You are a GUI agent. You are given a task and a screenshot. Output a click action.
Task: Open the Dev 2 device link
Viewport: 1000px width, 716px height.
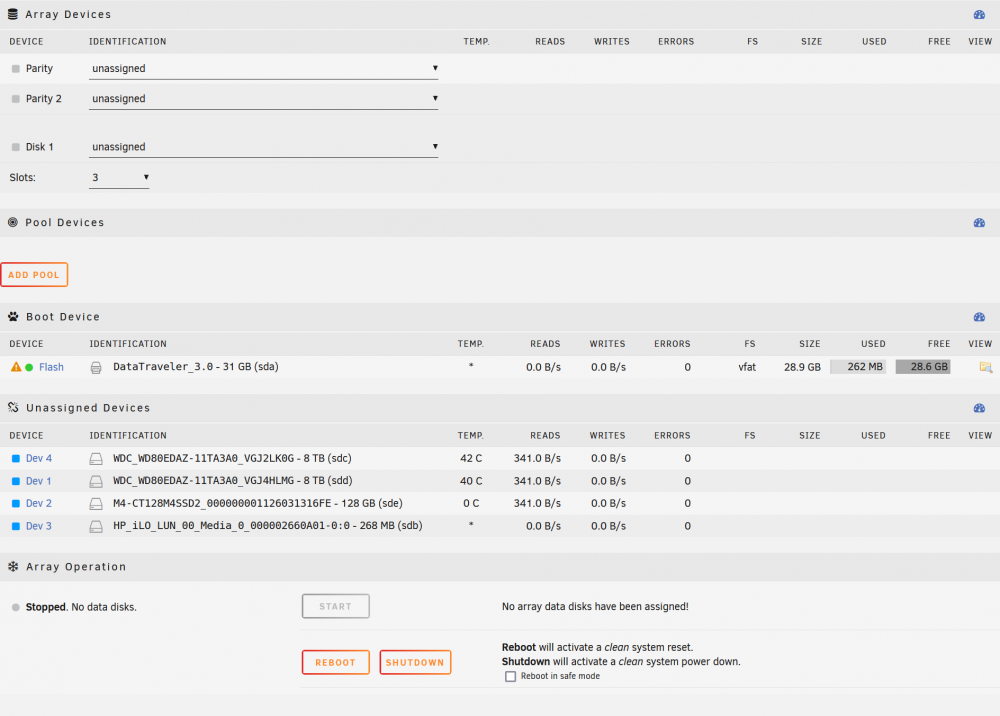(39, 504)
